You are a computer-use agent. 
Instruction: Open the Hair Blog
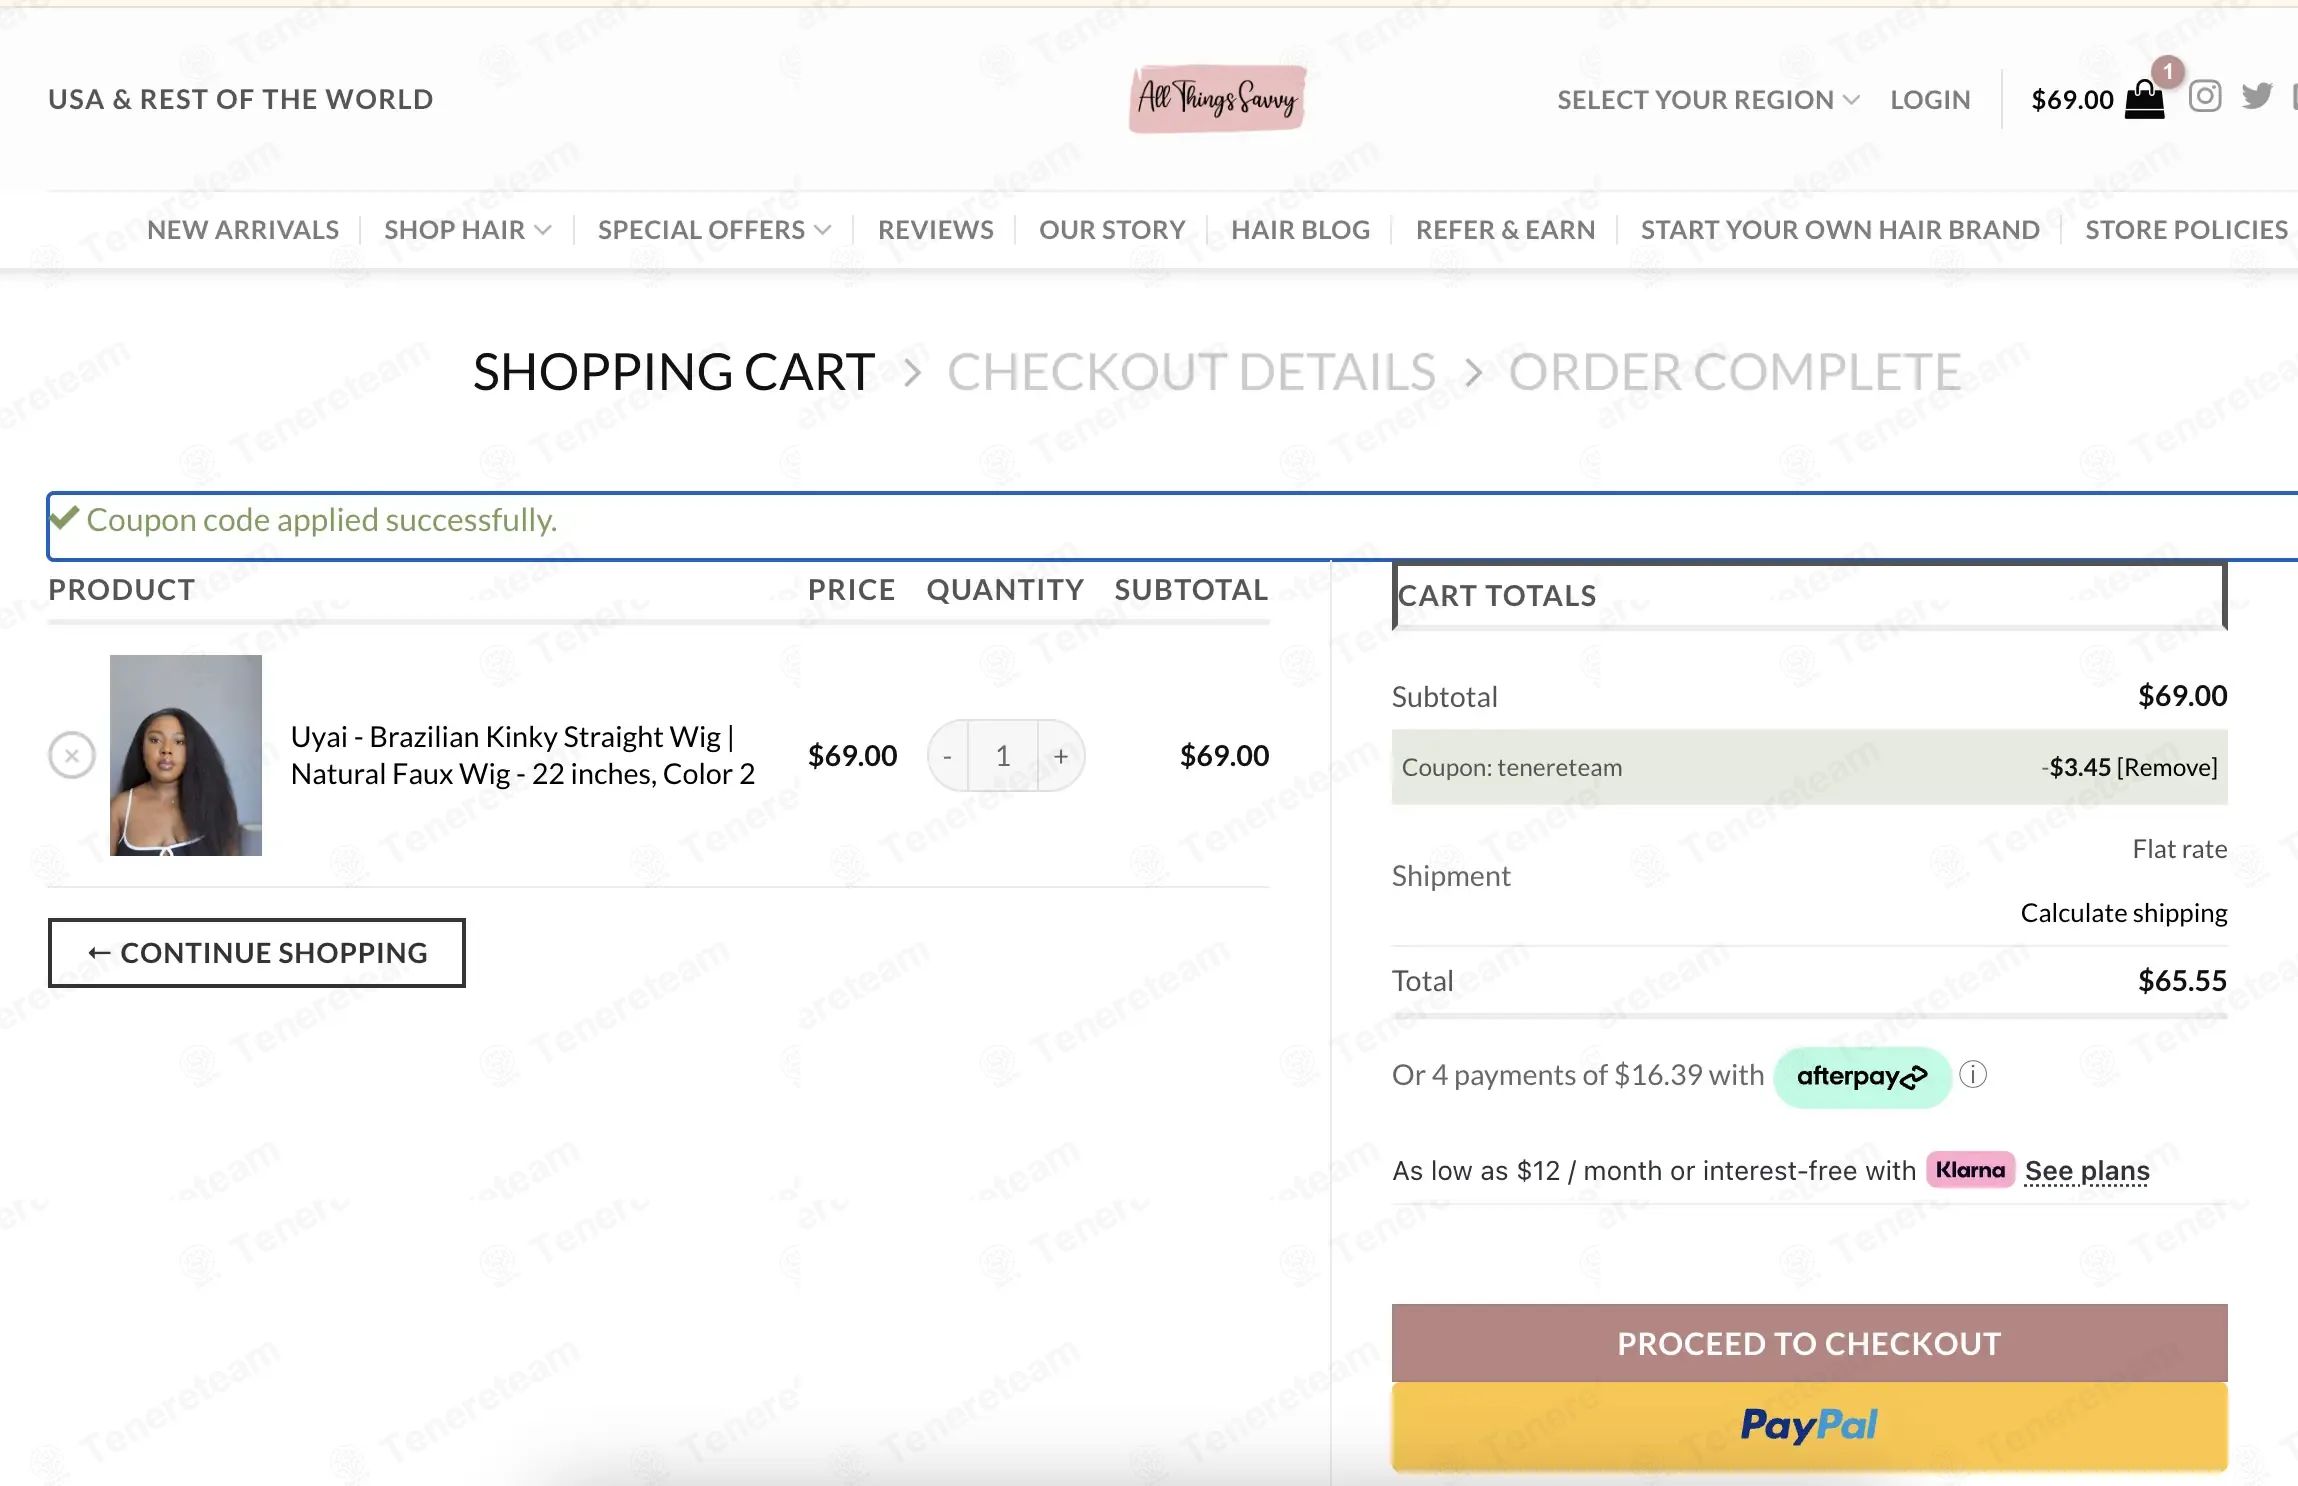tap(1300, 230)
